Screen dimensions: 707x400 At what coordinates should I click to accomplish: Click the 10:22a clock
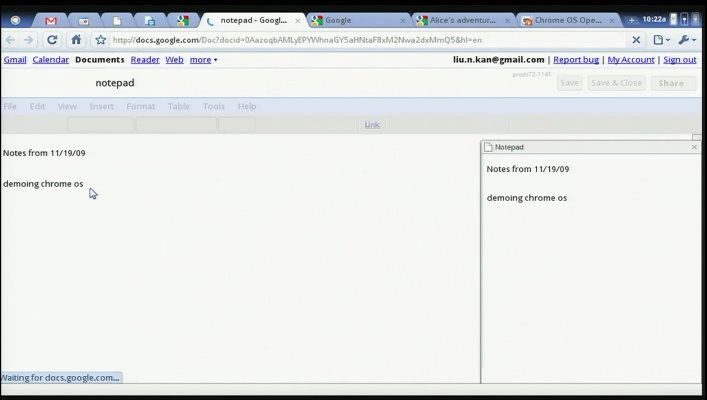(x=654, y=19)
